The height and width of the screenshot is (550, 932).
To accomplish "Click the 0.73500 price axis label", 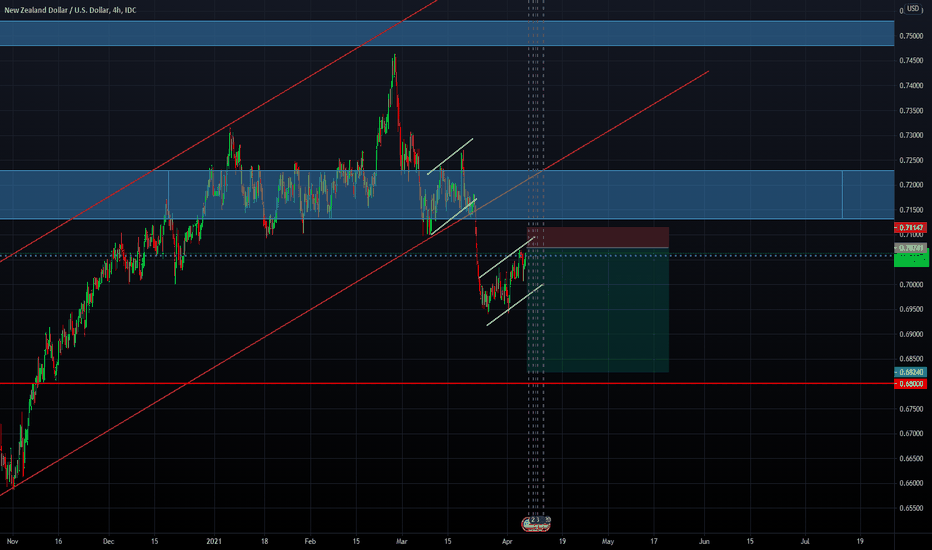I will coord(911,111).
